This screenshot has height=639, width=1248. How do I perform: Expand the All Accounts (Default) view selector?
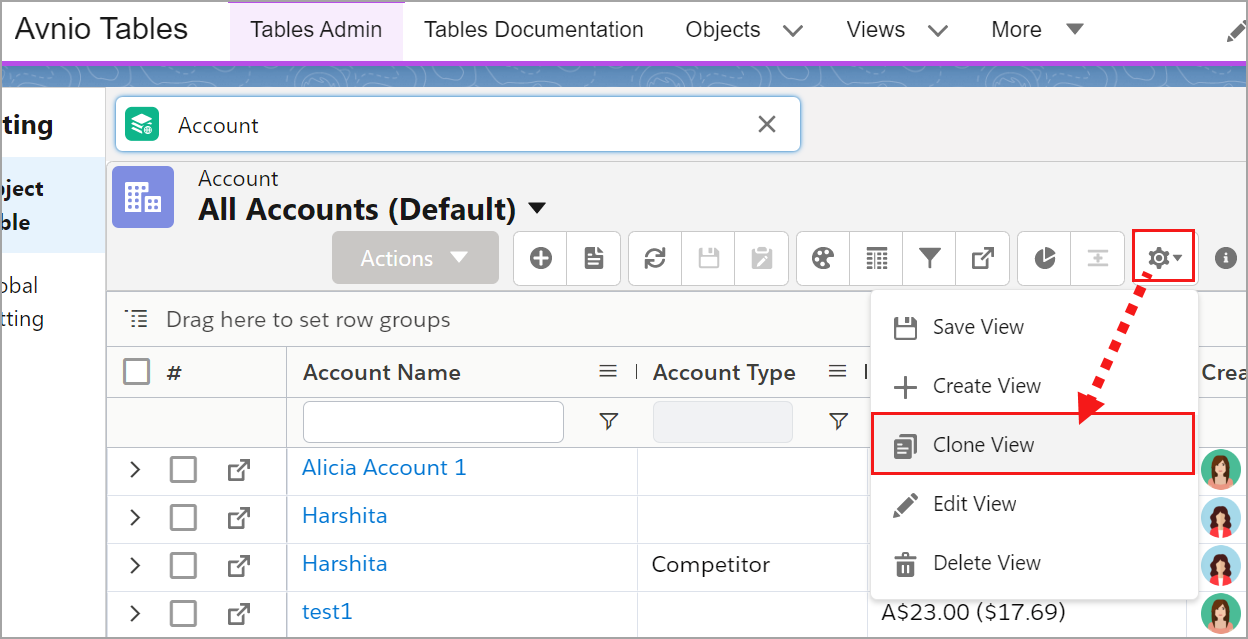coord(537,209)
